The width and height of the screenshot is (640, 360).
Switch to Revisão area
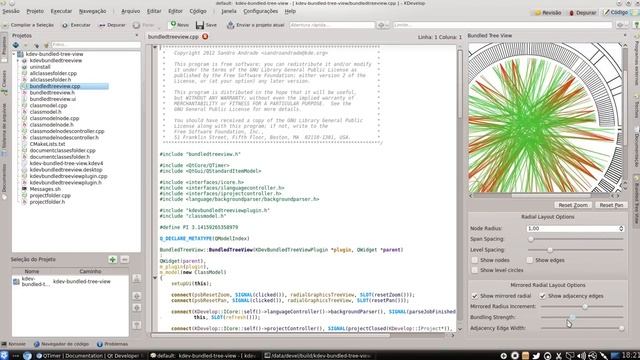click(548, 13)
